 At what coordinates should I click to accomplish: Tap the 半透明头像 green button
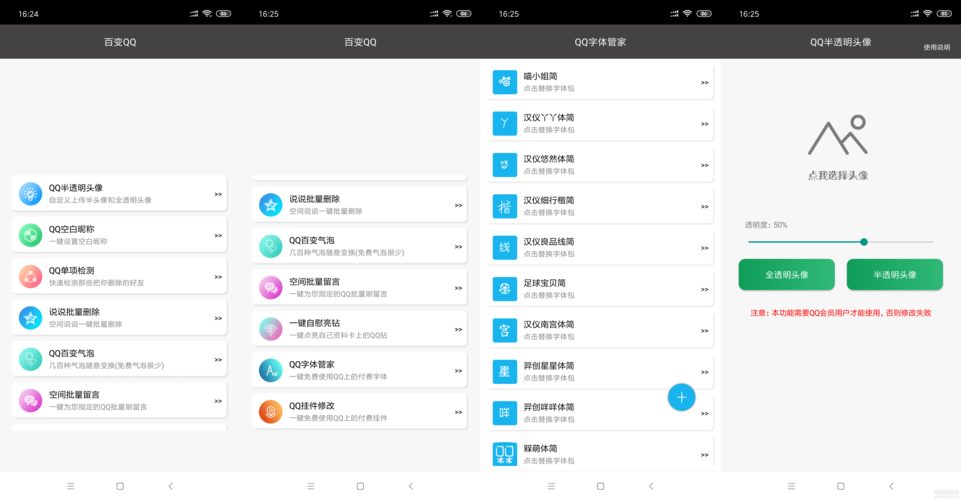(x=895, y=275)
